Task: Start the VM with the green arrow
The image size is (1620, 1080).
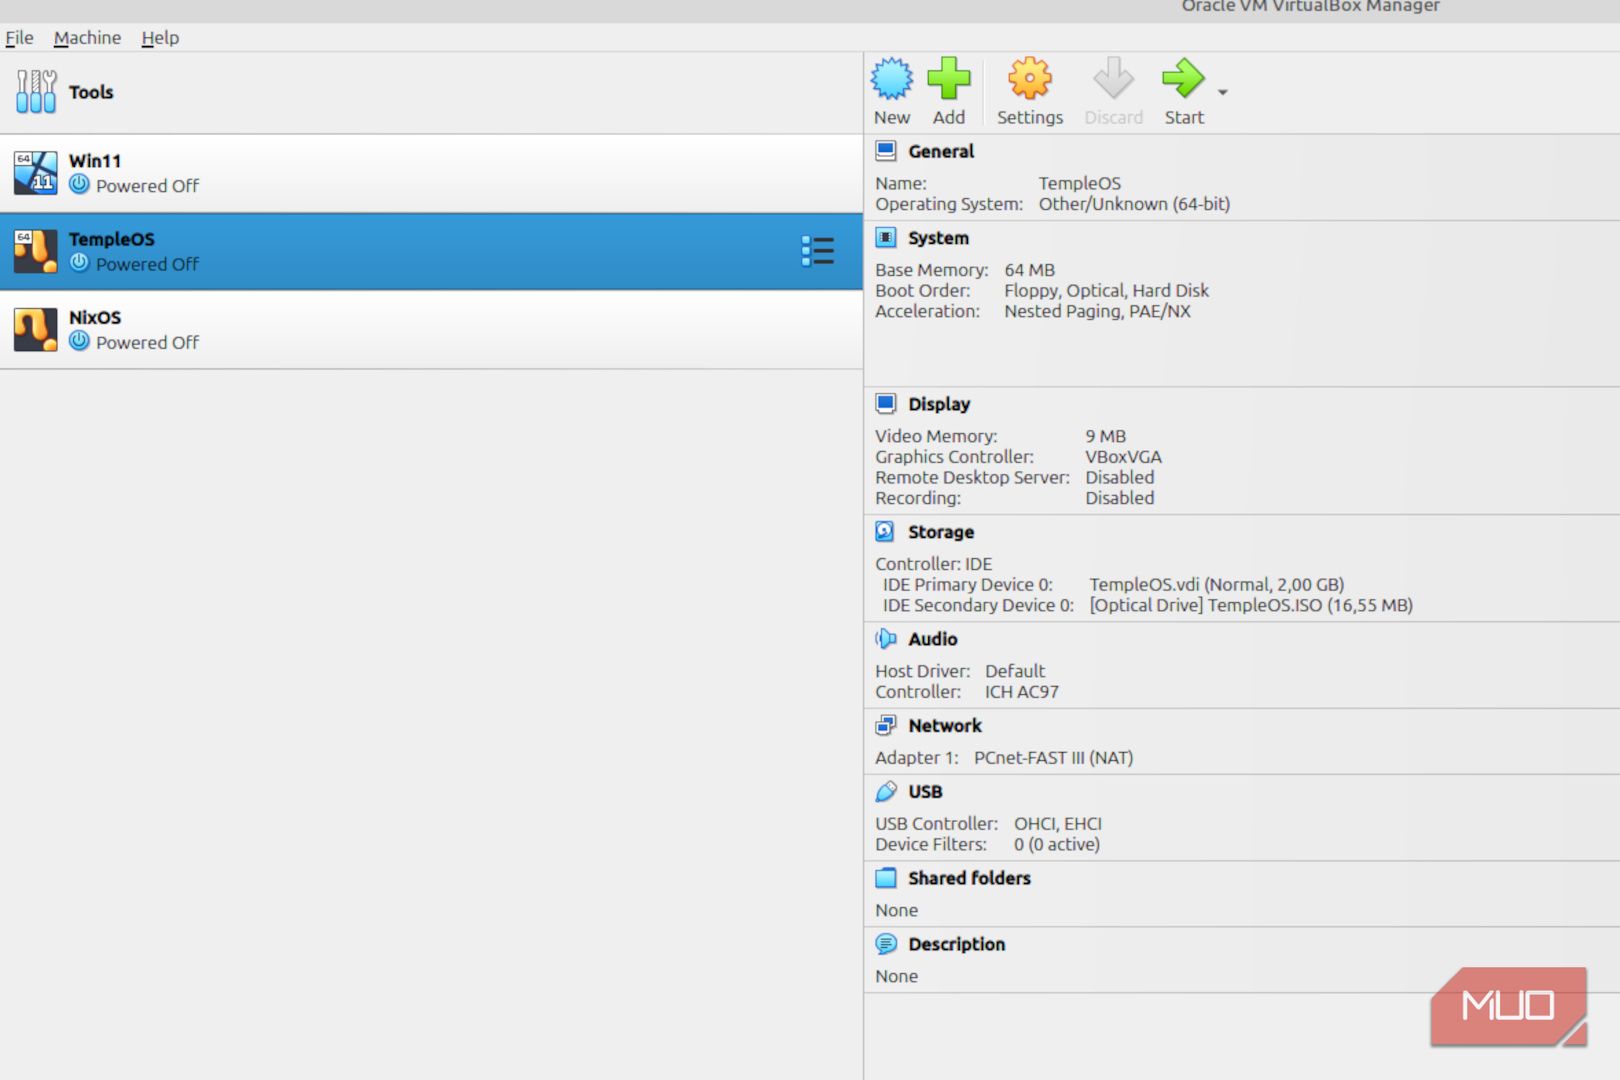Action: pyautogui.click(x=1183, y=79)
